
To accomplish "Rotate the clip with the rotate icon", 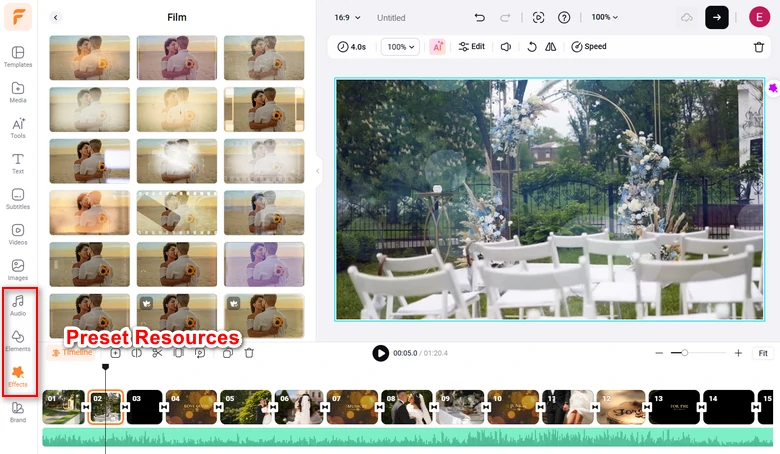I will coord(532,47).
